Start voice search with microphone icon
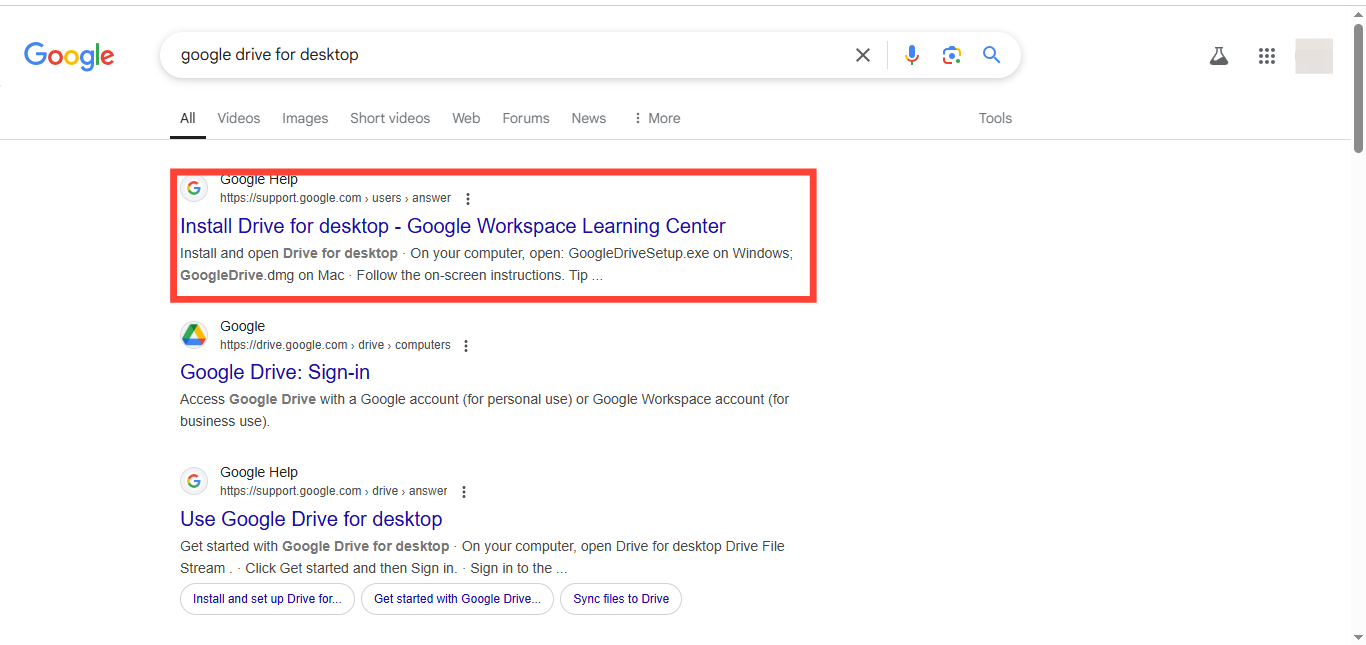 coord(911,55)
